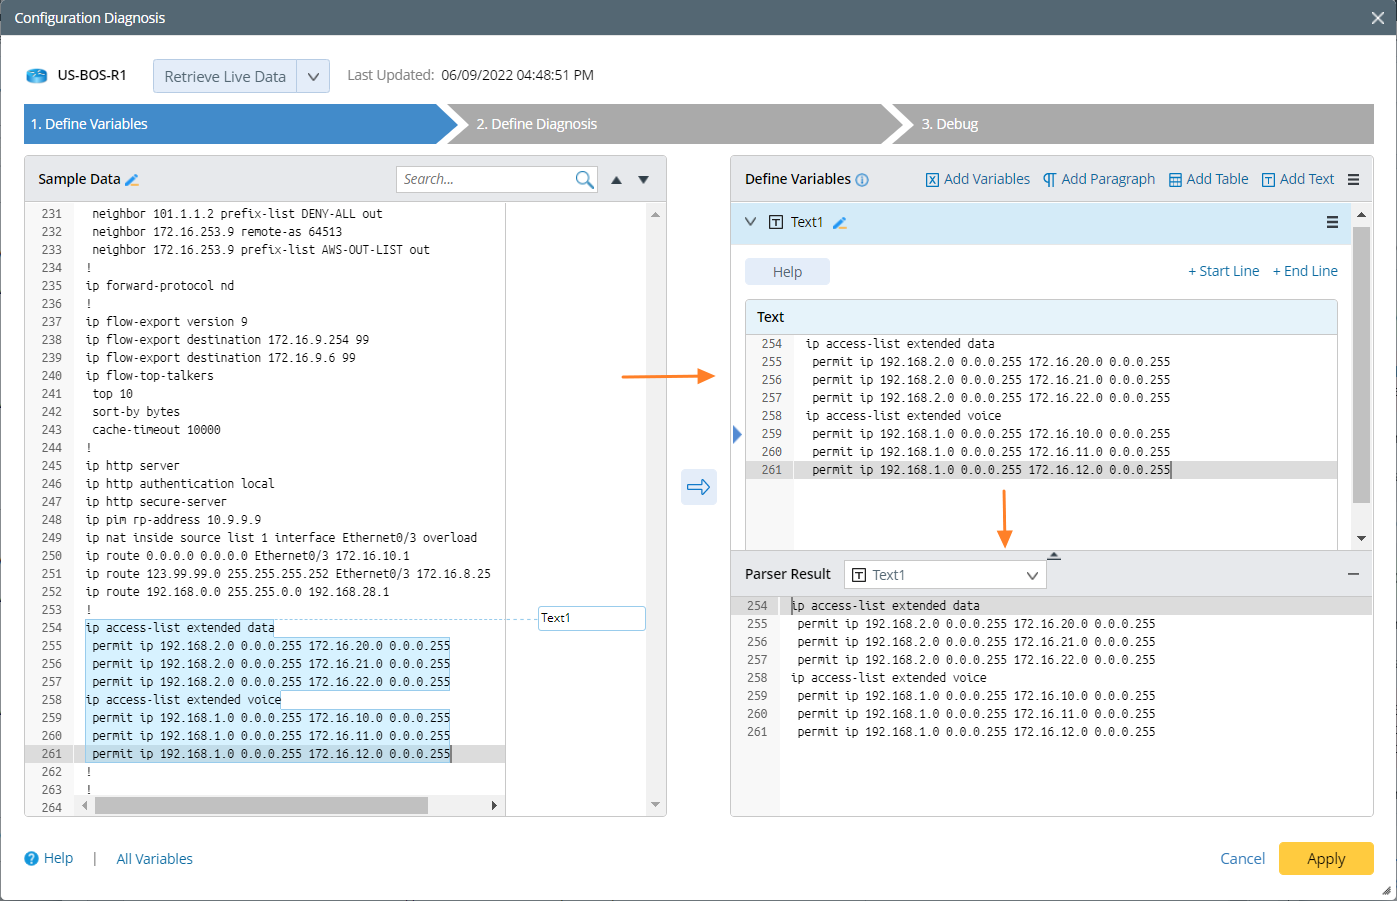Viewport: 1397px width, 901px height.
Task: Collapse the Text1 section chevron
Action: point(751,222)
